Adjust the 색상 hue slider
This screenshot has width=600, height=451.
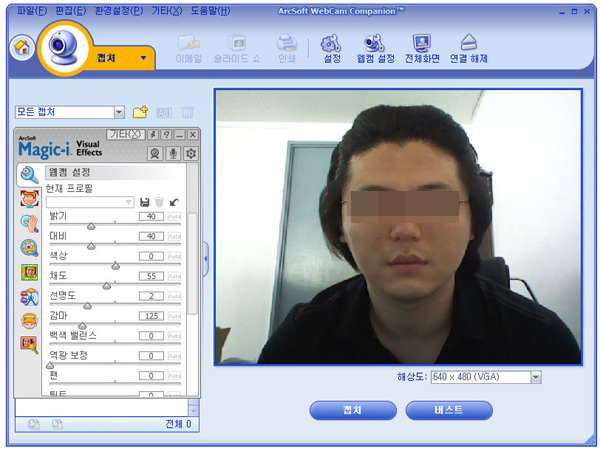[x=116, y=266]
